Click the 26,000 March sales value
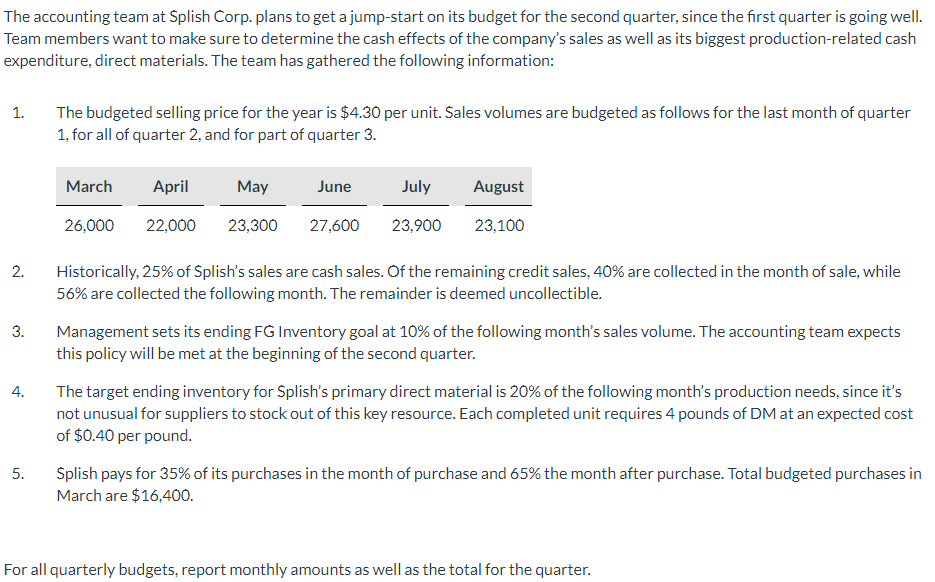 pyautogui.click(x=89, y=225)
